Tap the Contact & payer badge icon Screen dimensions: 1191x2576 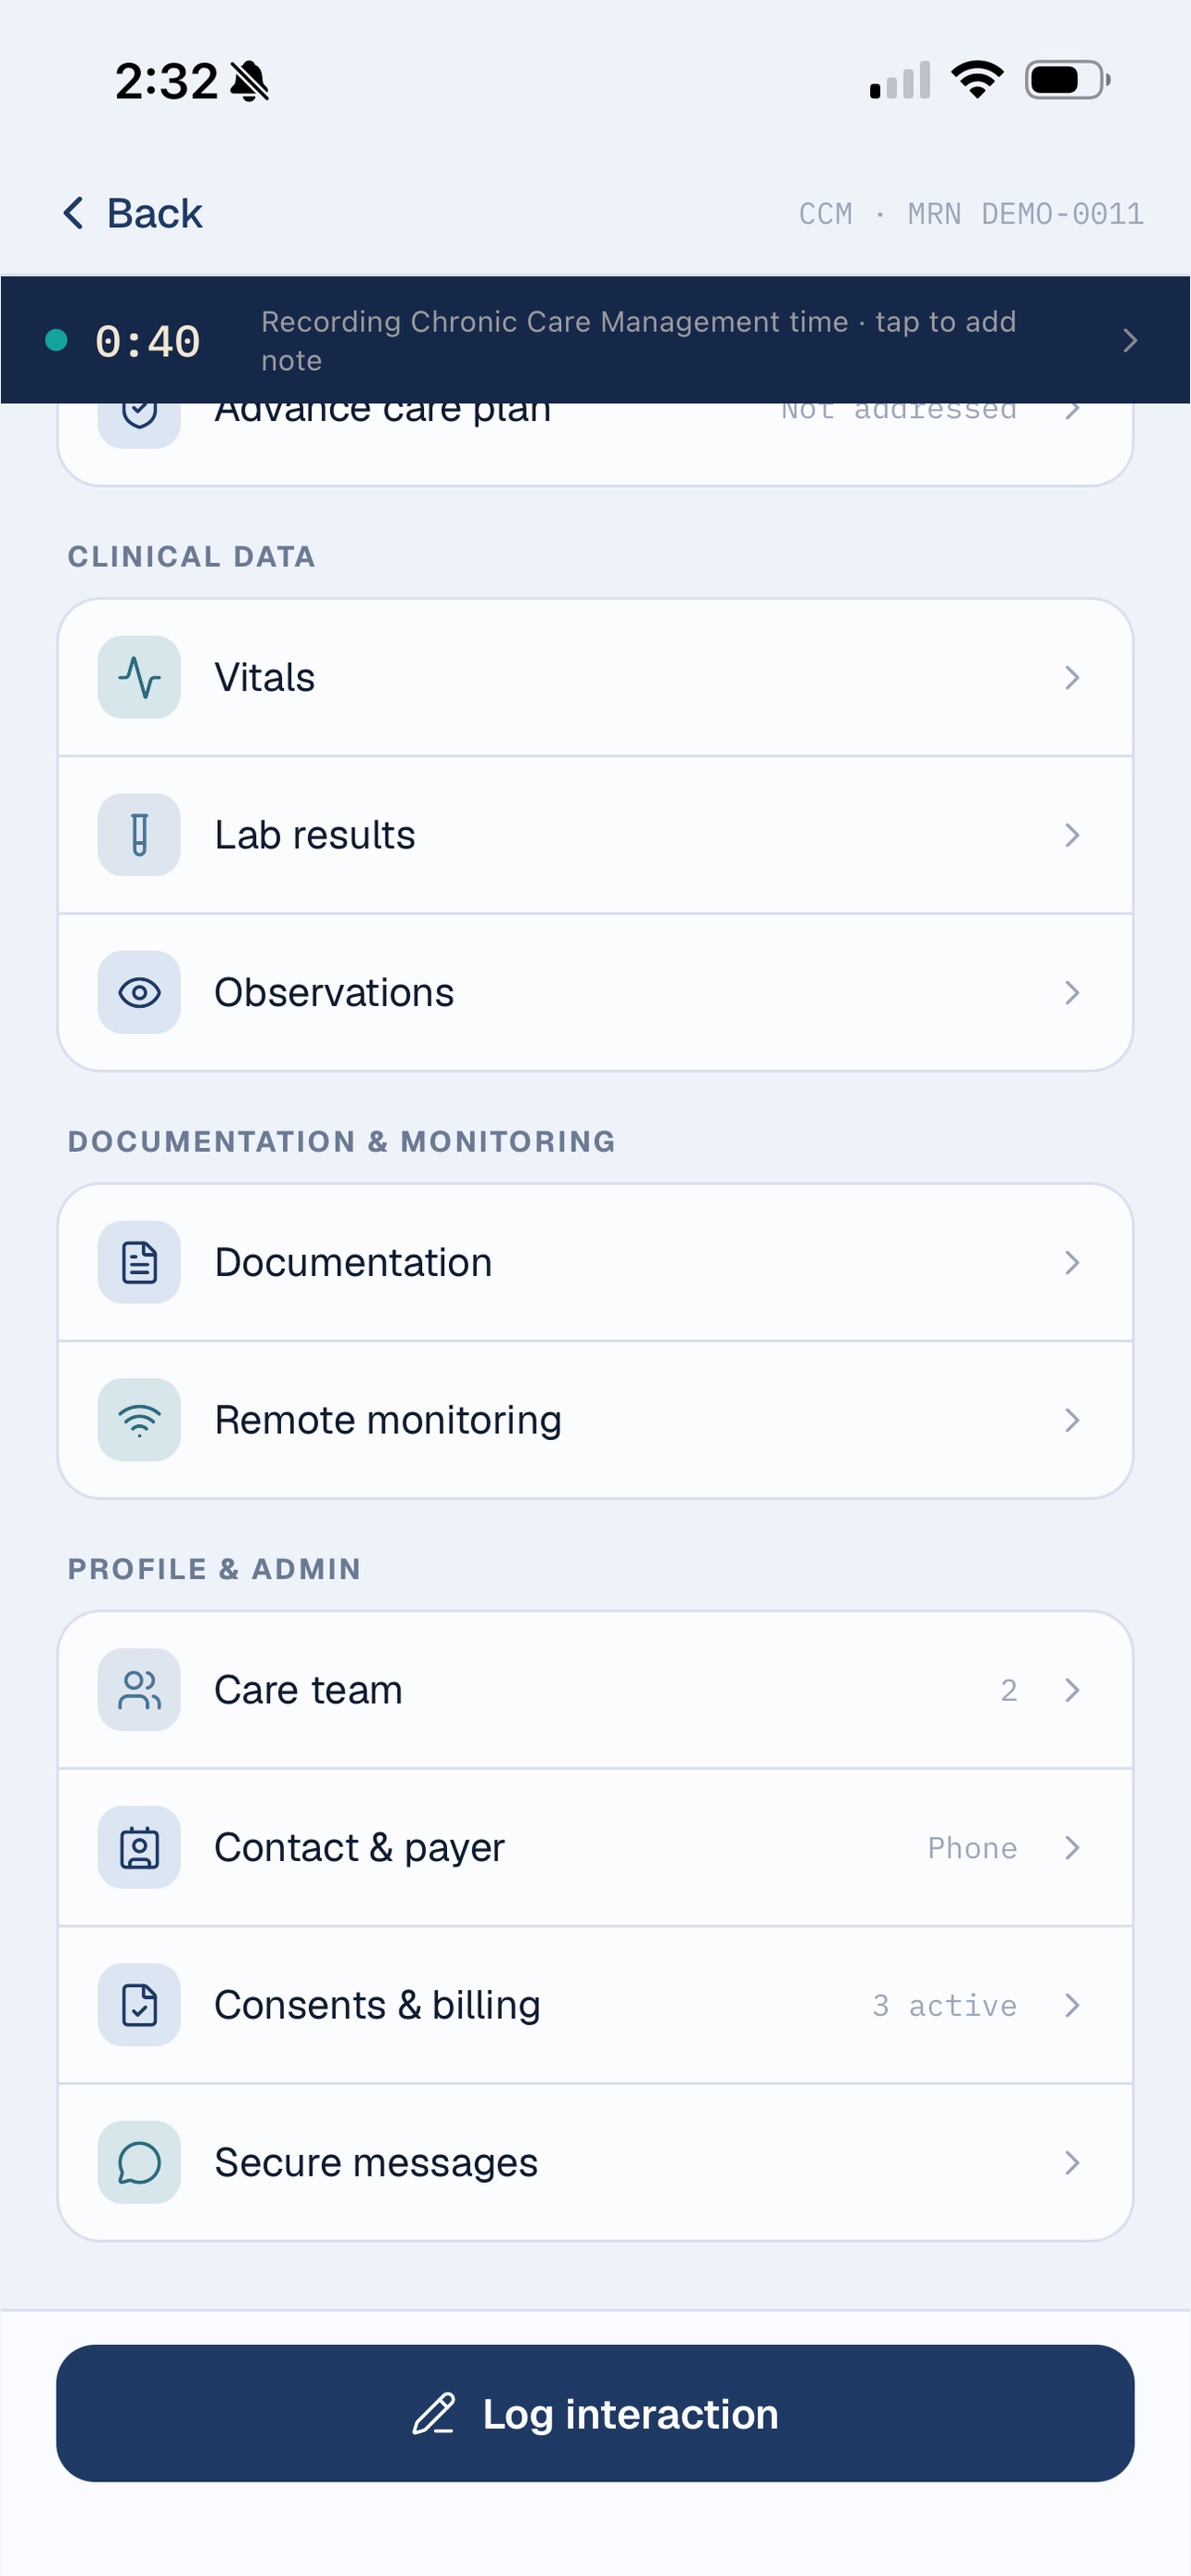139,1847
